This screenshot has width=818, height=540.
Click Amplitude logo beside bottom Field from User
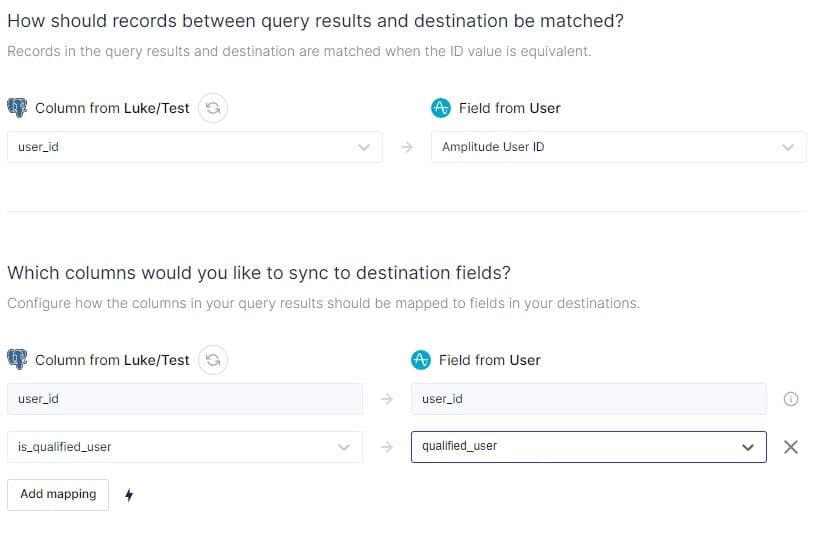point(421,360)
